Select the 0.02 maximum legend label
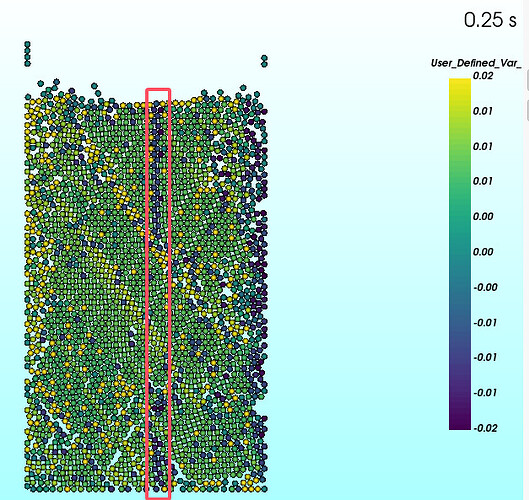The width and height of the screenshot is (529, 500). [483, 76]
